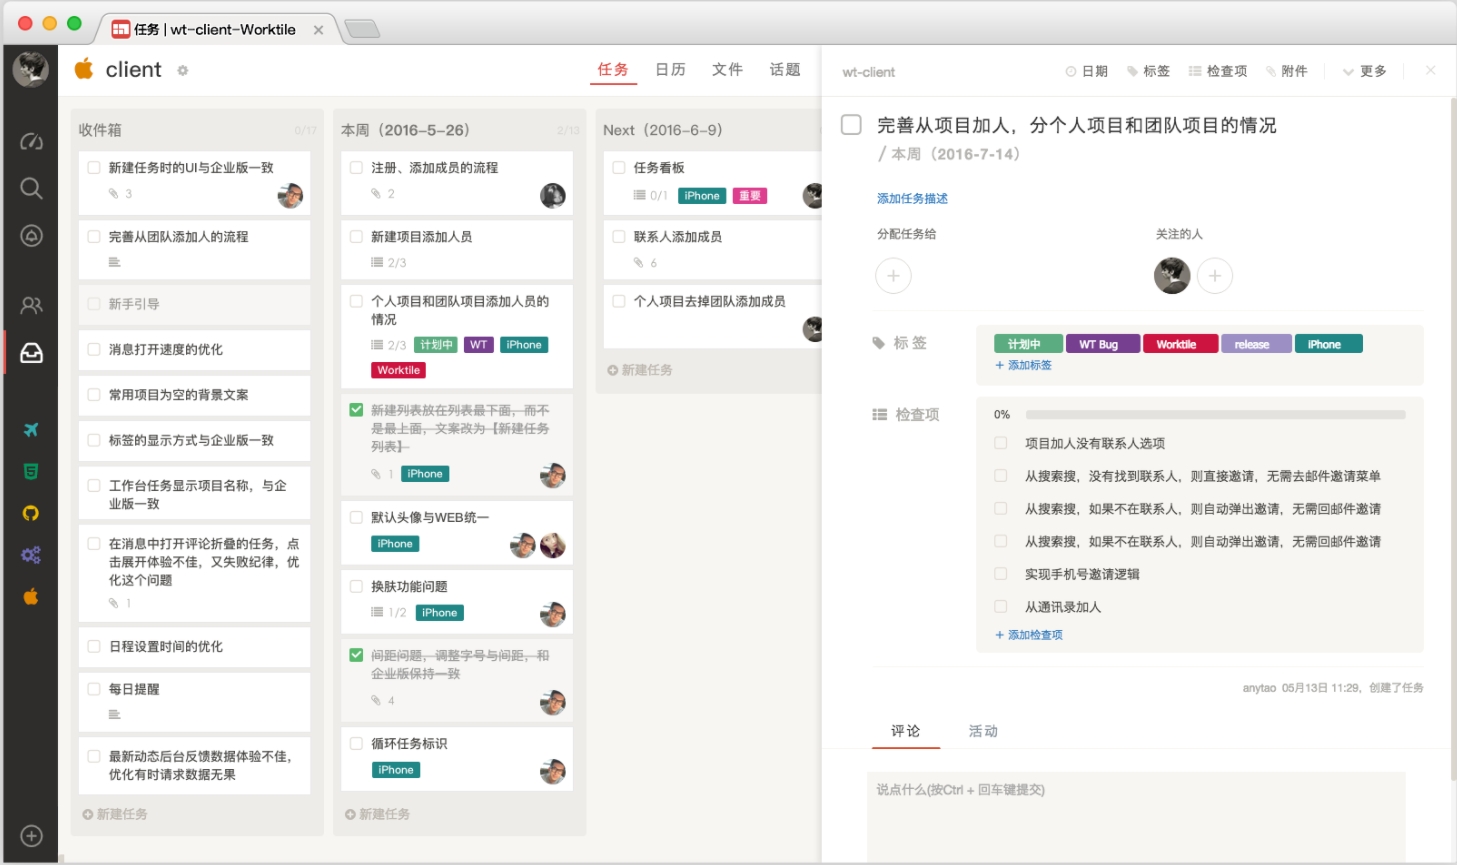Open the yellow GitHub project icon

pyautogui.click(x=31, y=513)
